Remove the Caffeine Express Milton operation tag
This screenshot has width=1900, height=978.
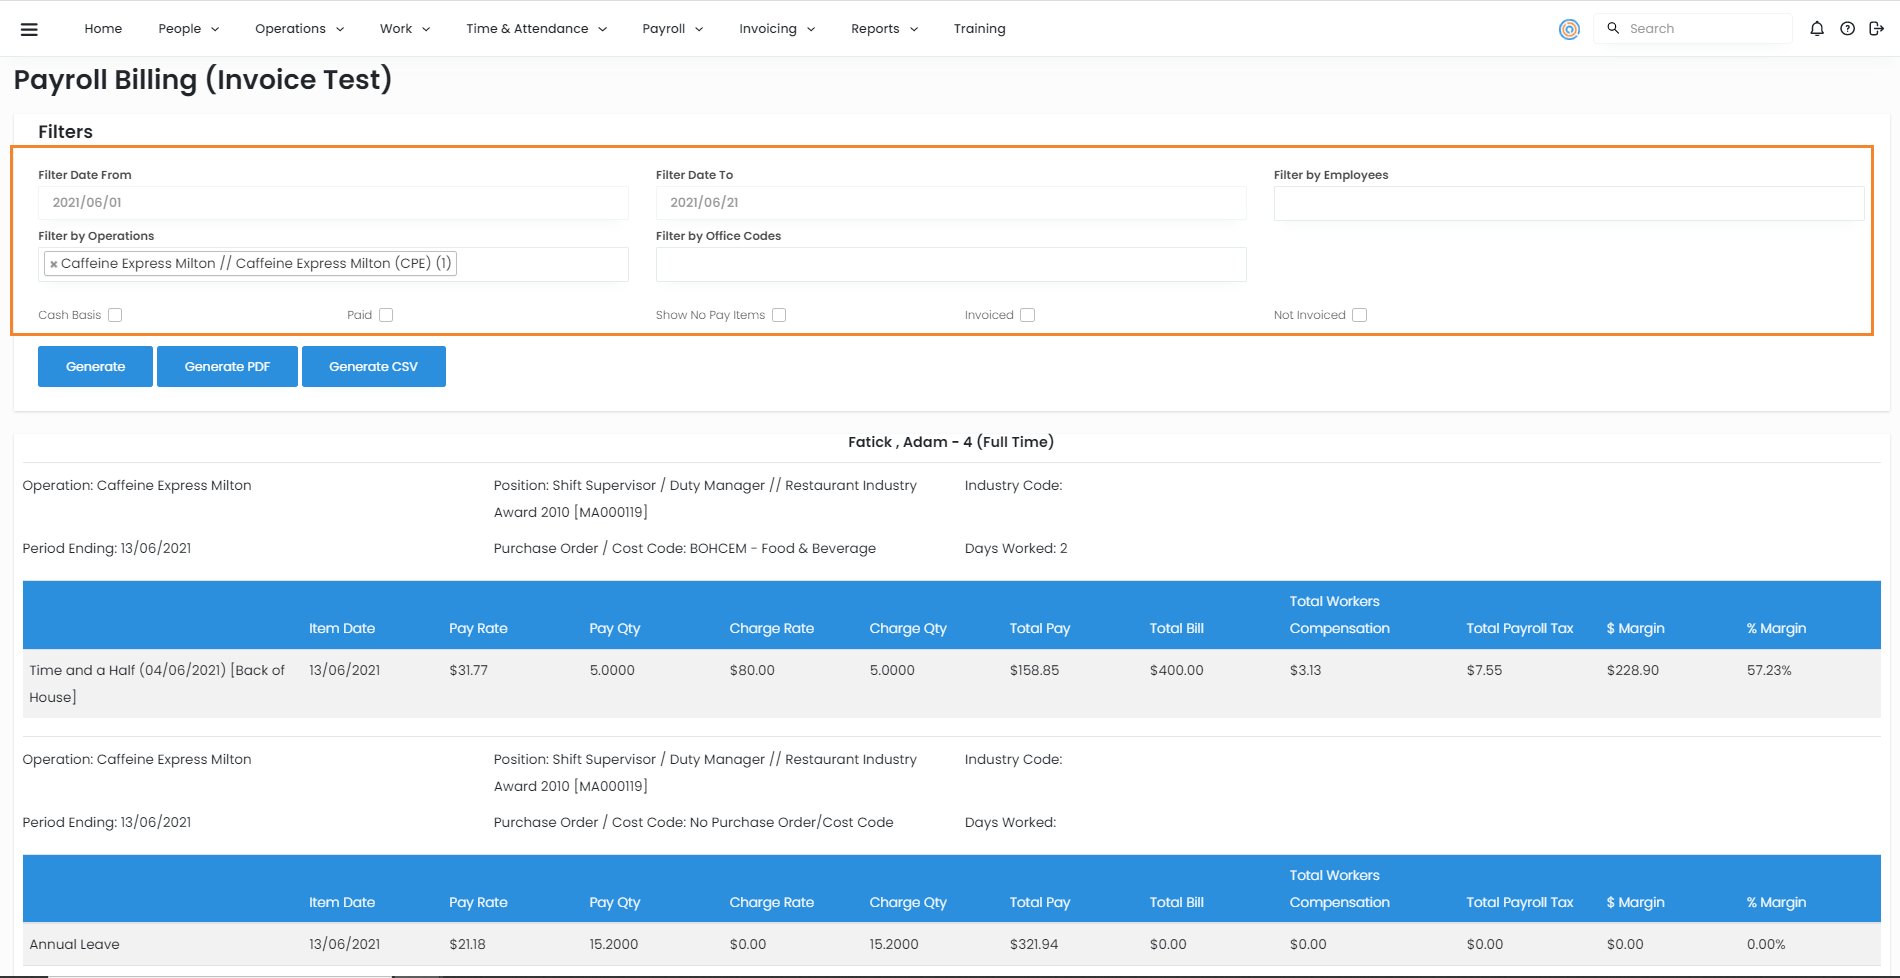(54, 264)
